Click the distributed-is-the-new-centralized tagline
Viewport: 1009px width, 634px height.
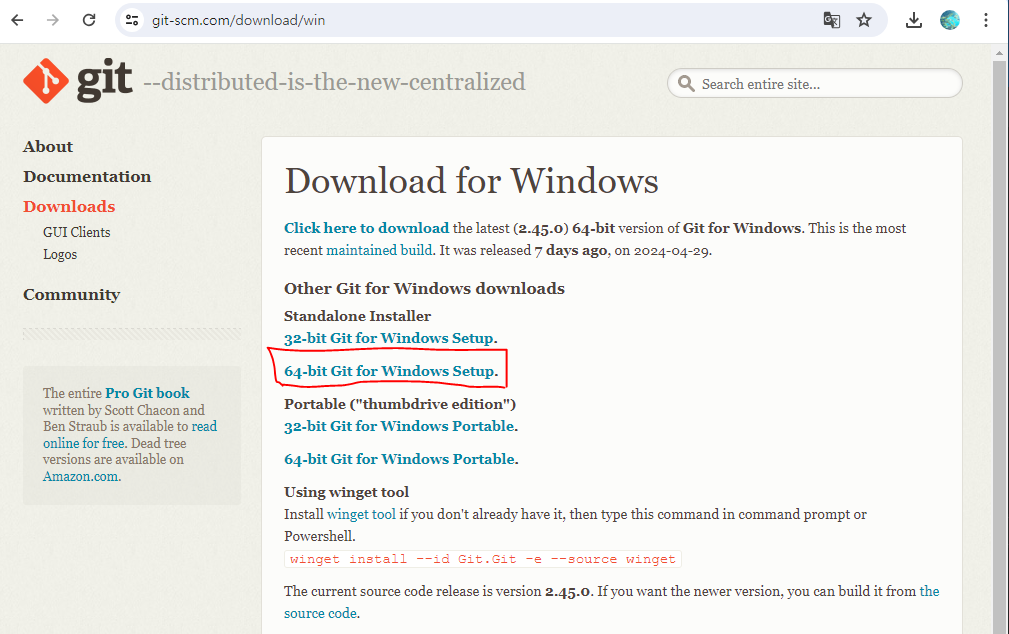coord(334,82)
